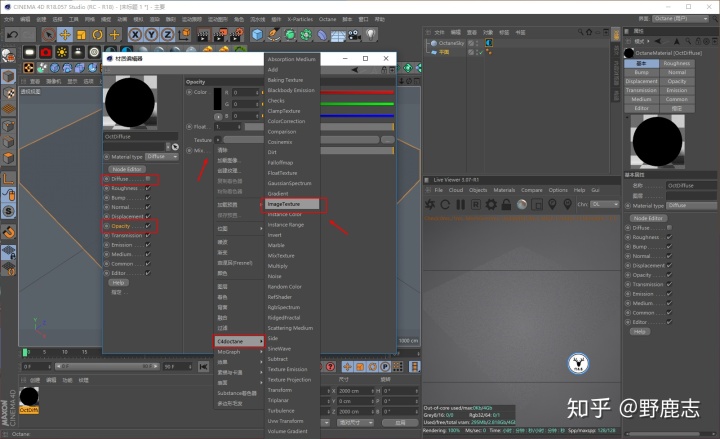Open the Octane menu in menu bar
Image resolution: width=720 pixels, height=439 pixels.
point(327,19)
